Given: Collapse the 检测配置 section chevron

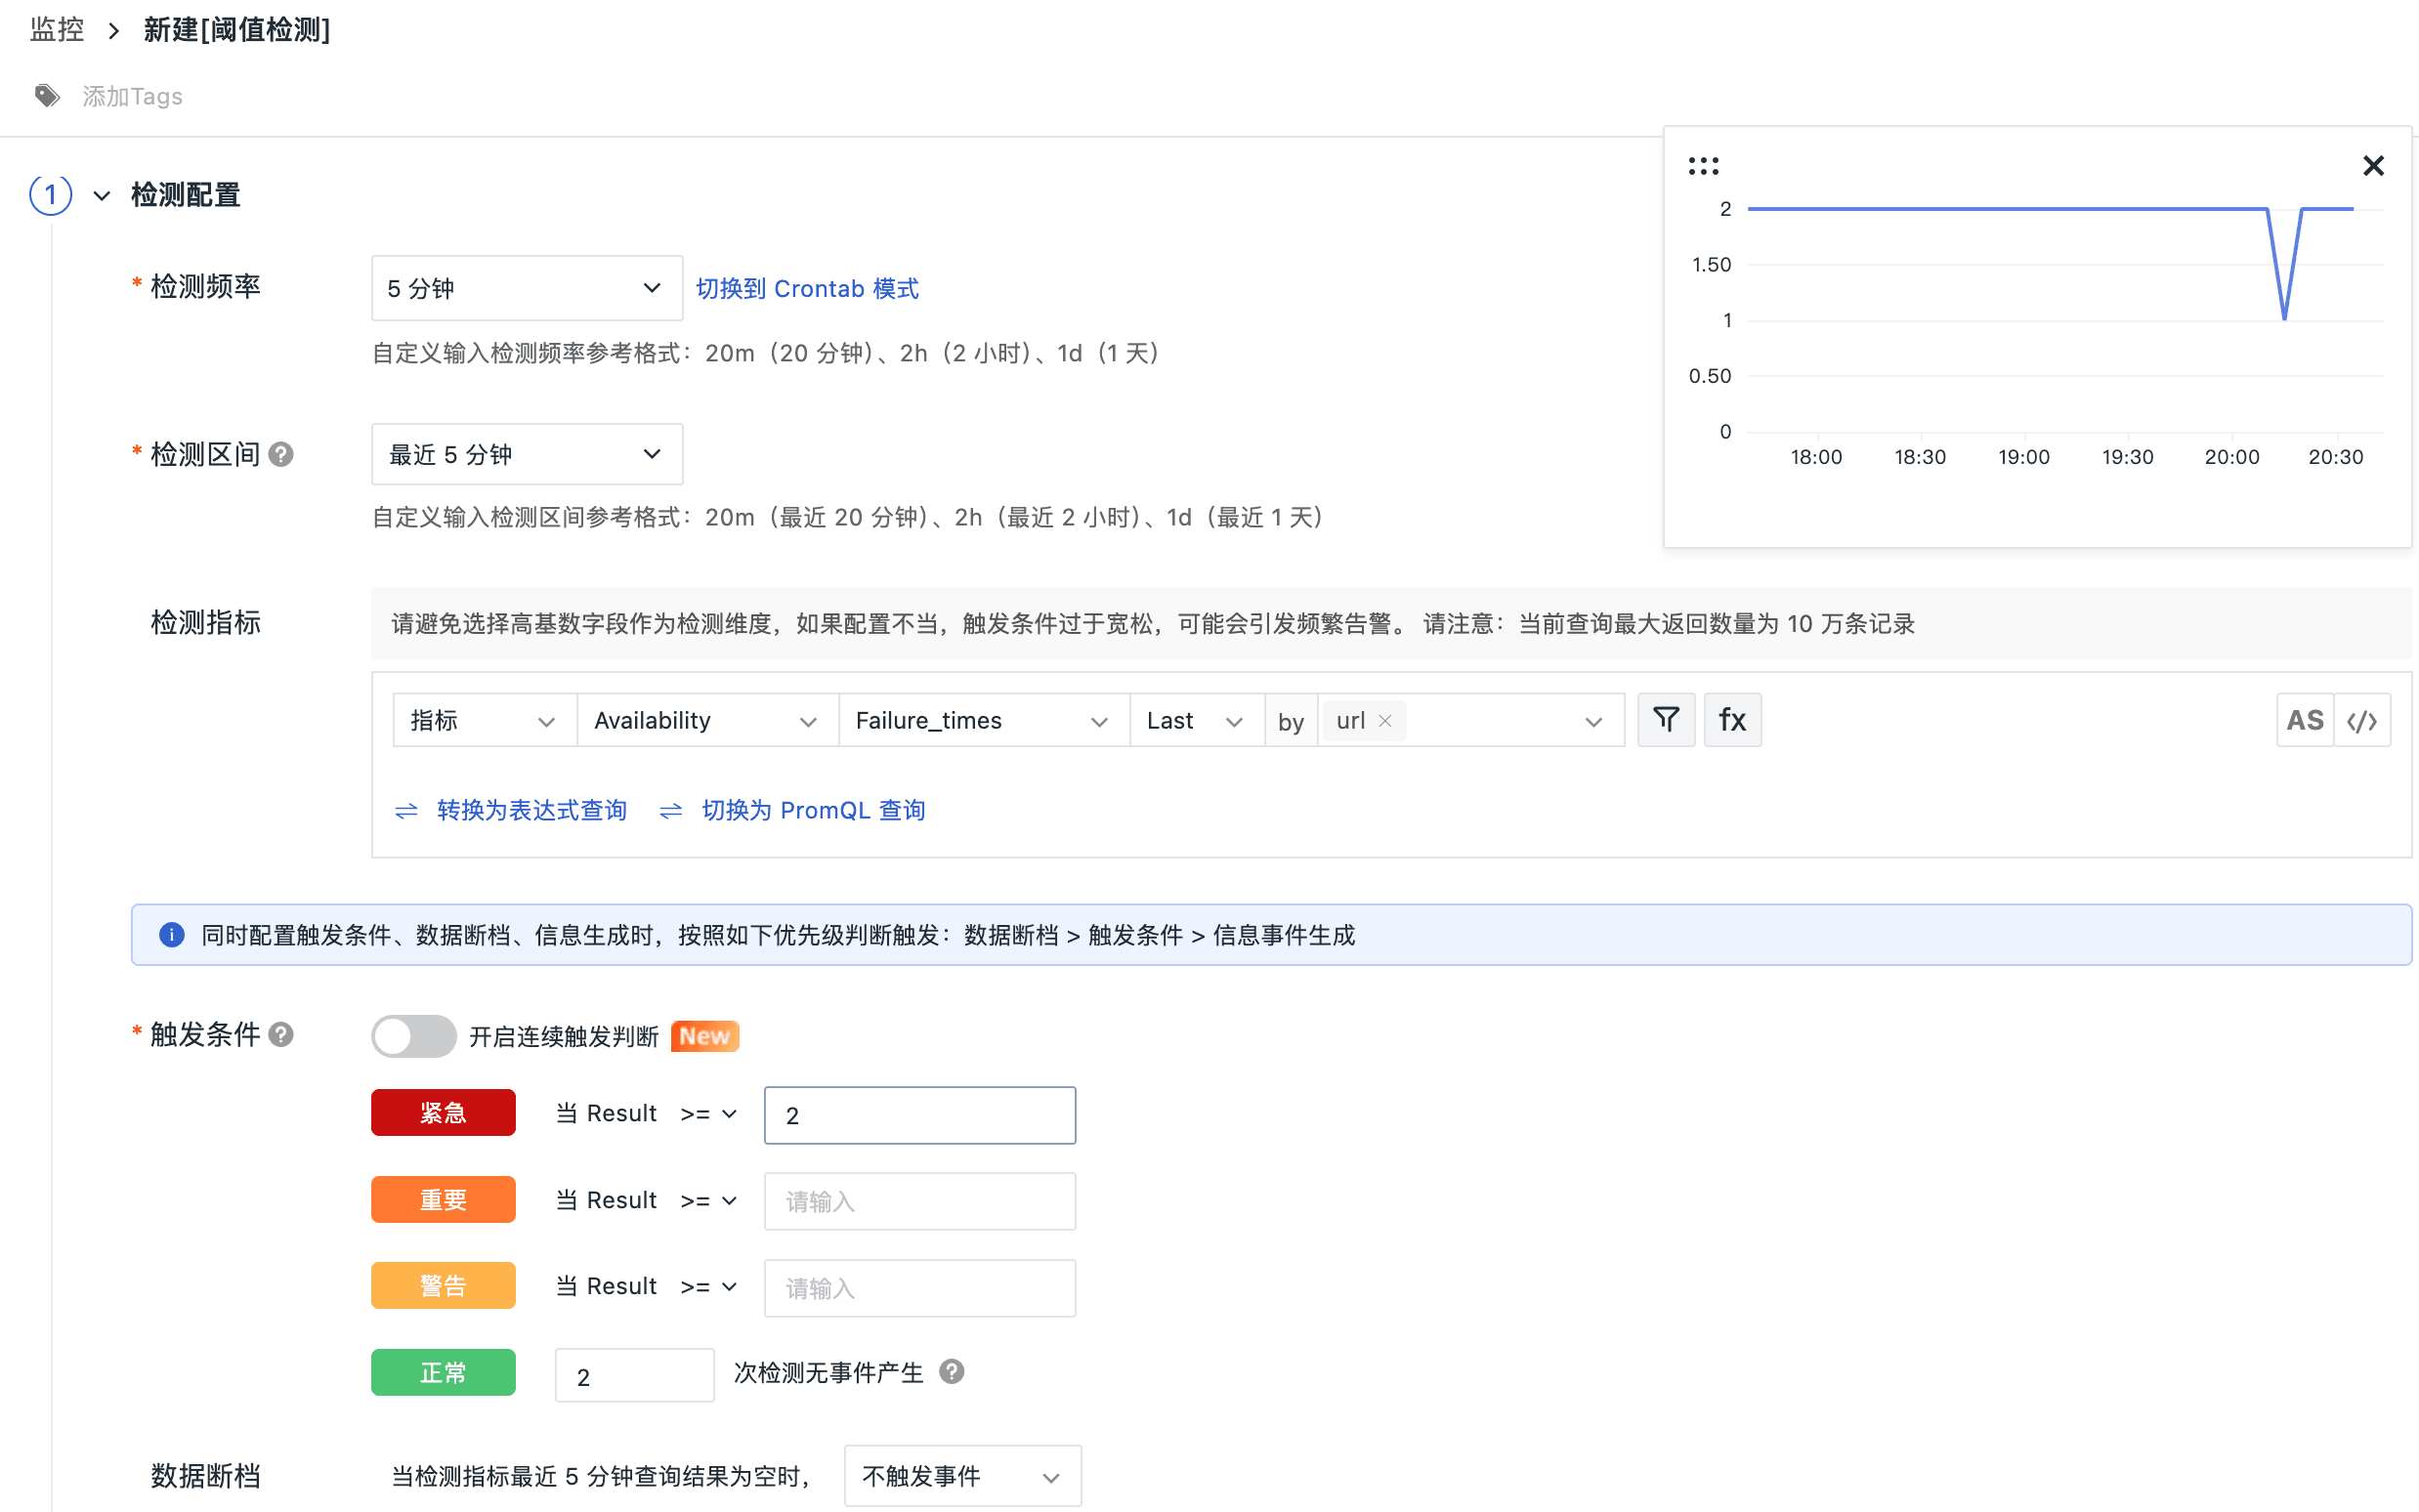Looking at the screenshot, I should pyautogui.click(x=101, y=195).
